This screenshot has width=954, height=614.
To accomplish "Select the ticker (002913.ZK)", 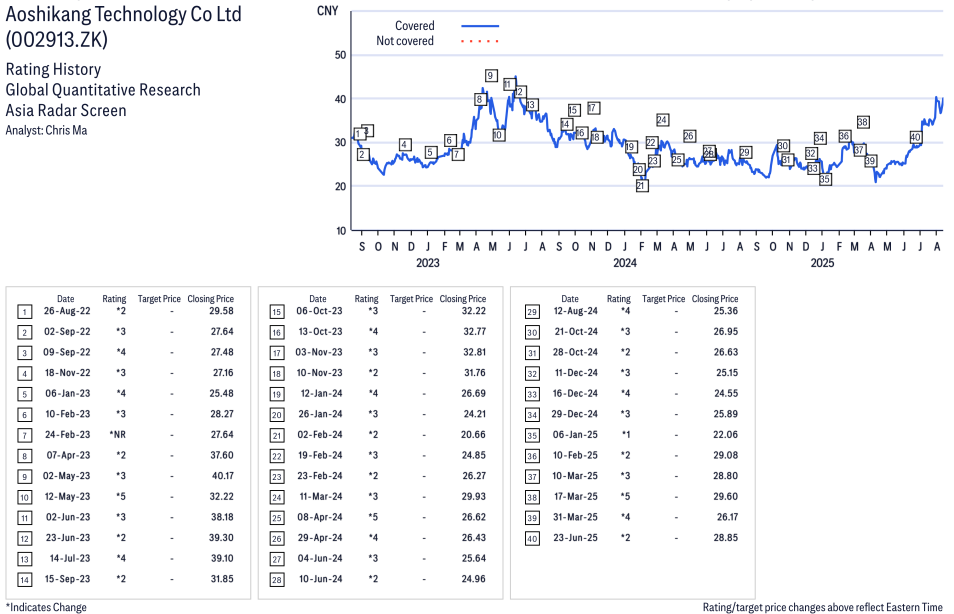I will click(x=57, y=40).
